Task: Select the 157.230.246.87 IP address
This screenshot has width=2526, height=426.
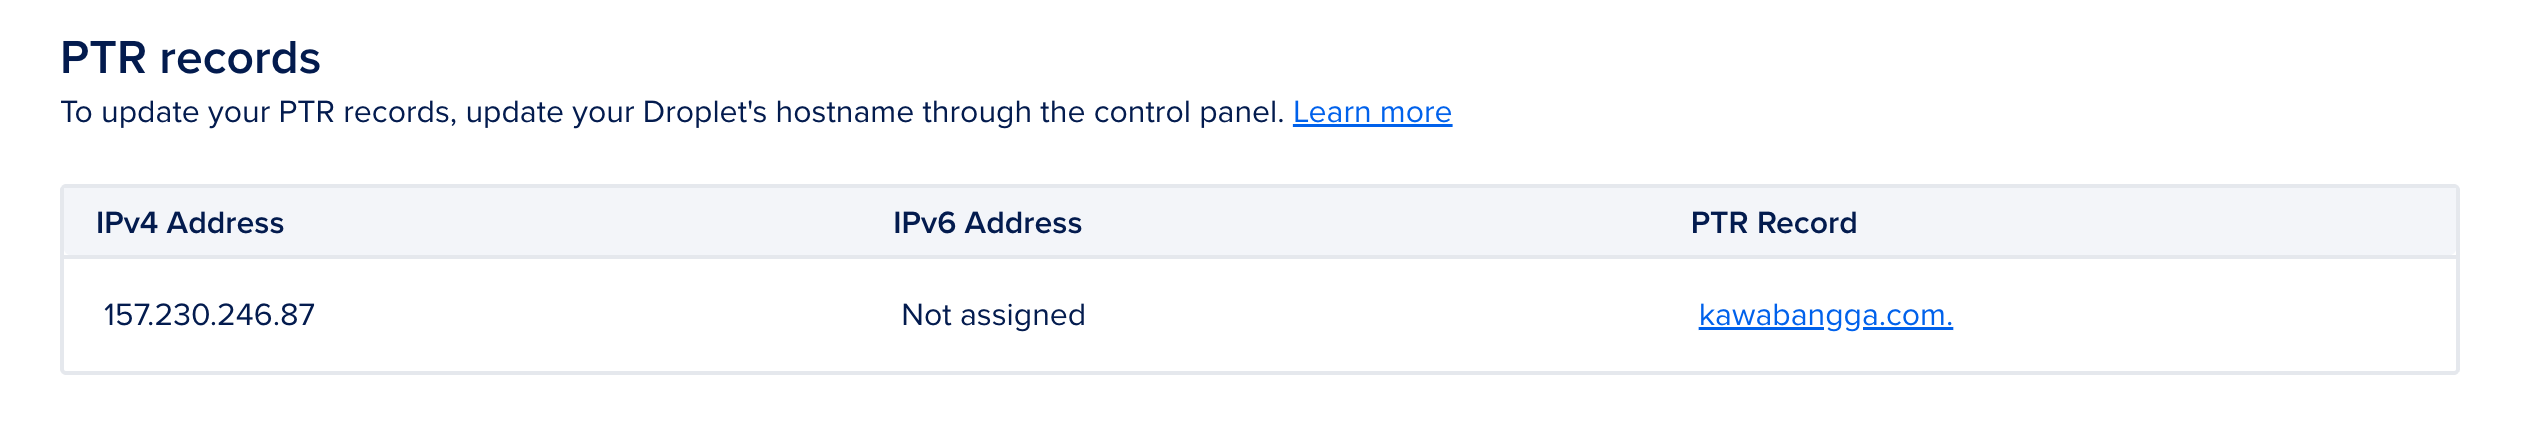Action: tap(209, 315)
